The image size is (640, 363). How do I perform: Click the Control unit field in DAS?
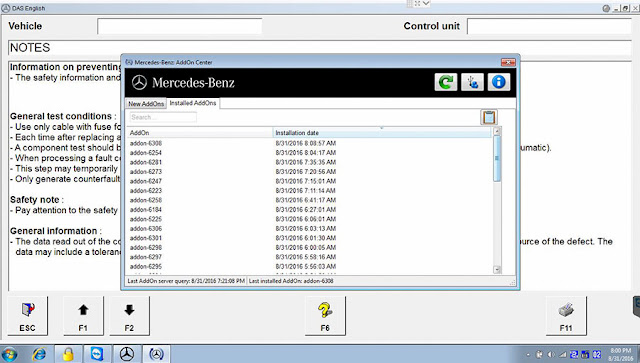[x=549, y=26]
